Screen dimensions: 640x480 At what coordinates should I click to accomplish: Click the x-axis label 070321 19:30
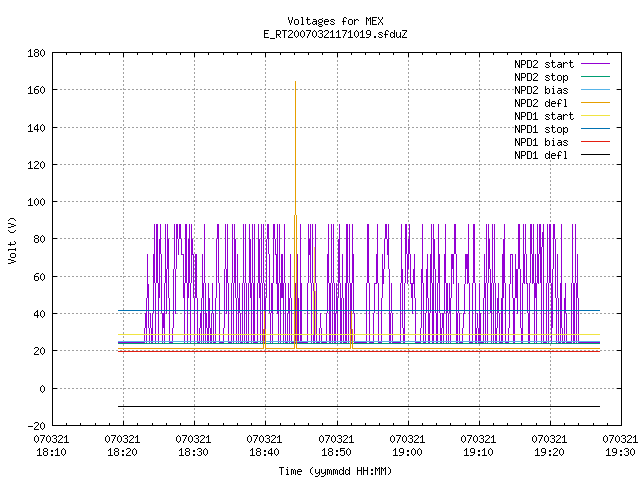point(620,446)
